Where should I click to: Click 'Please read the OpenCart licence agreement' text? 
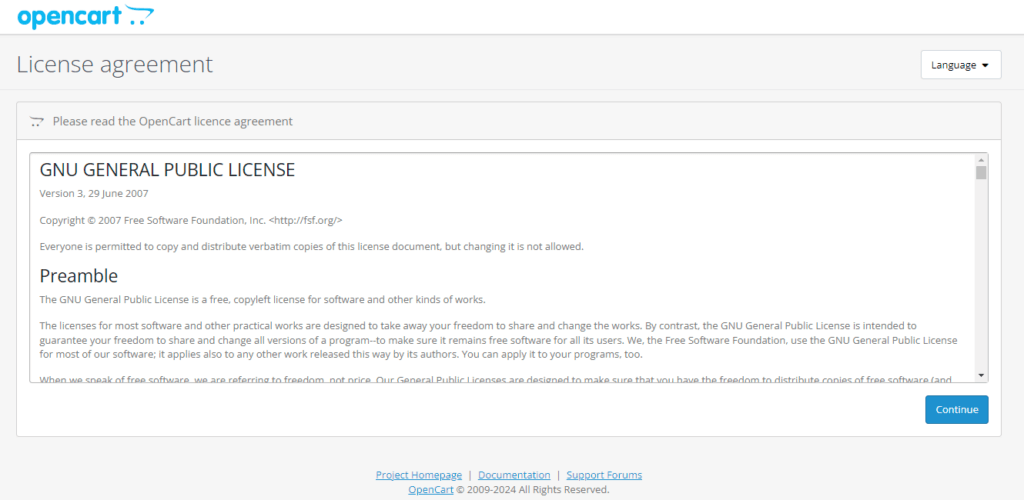(x=172, y=122)
